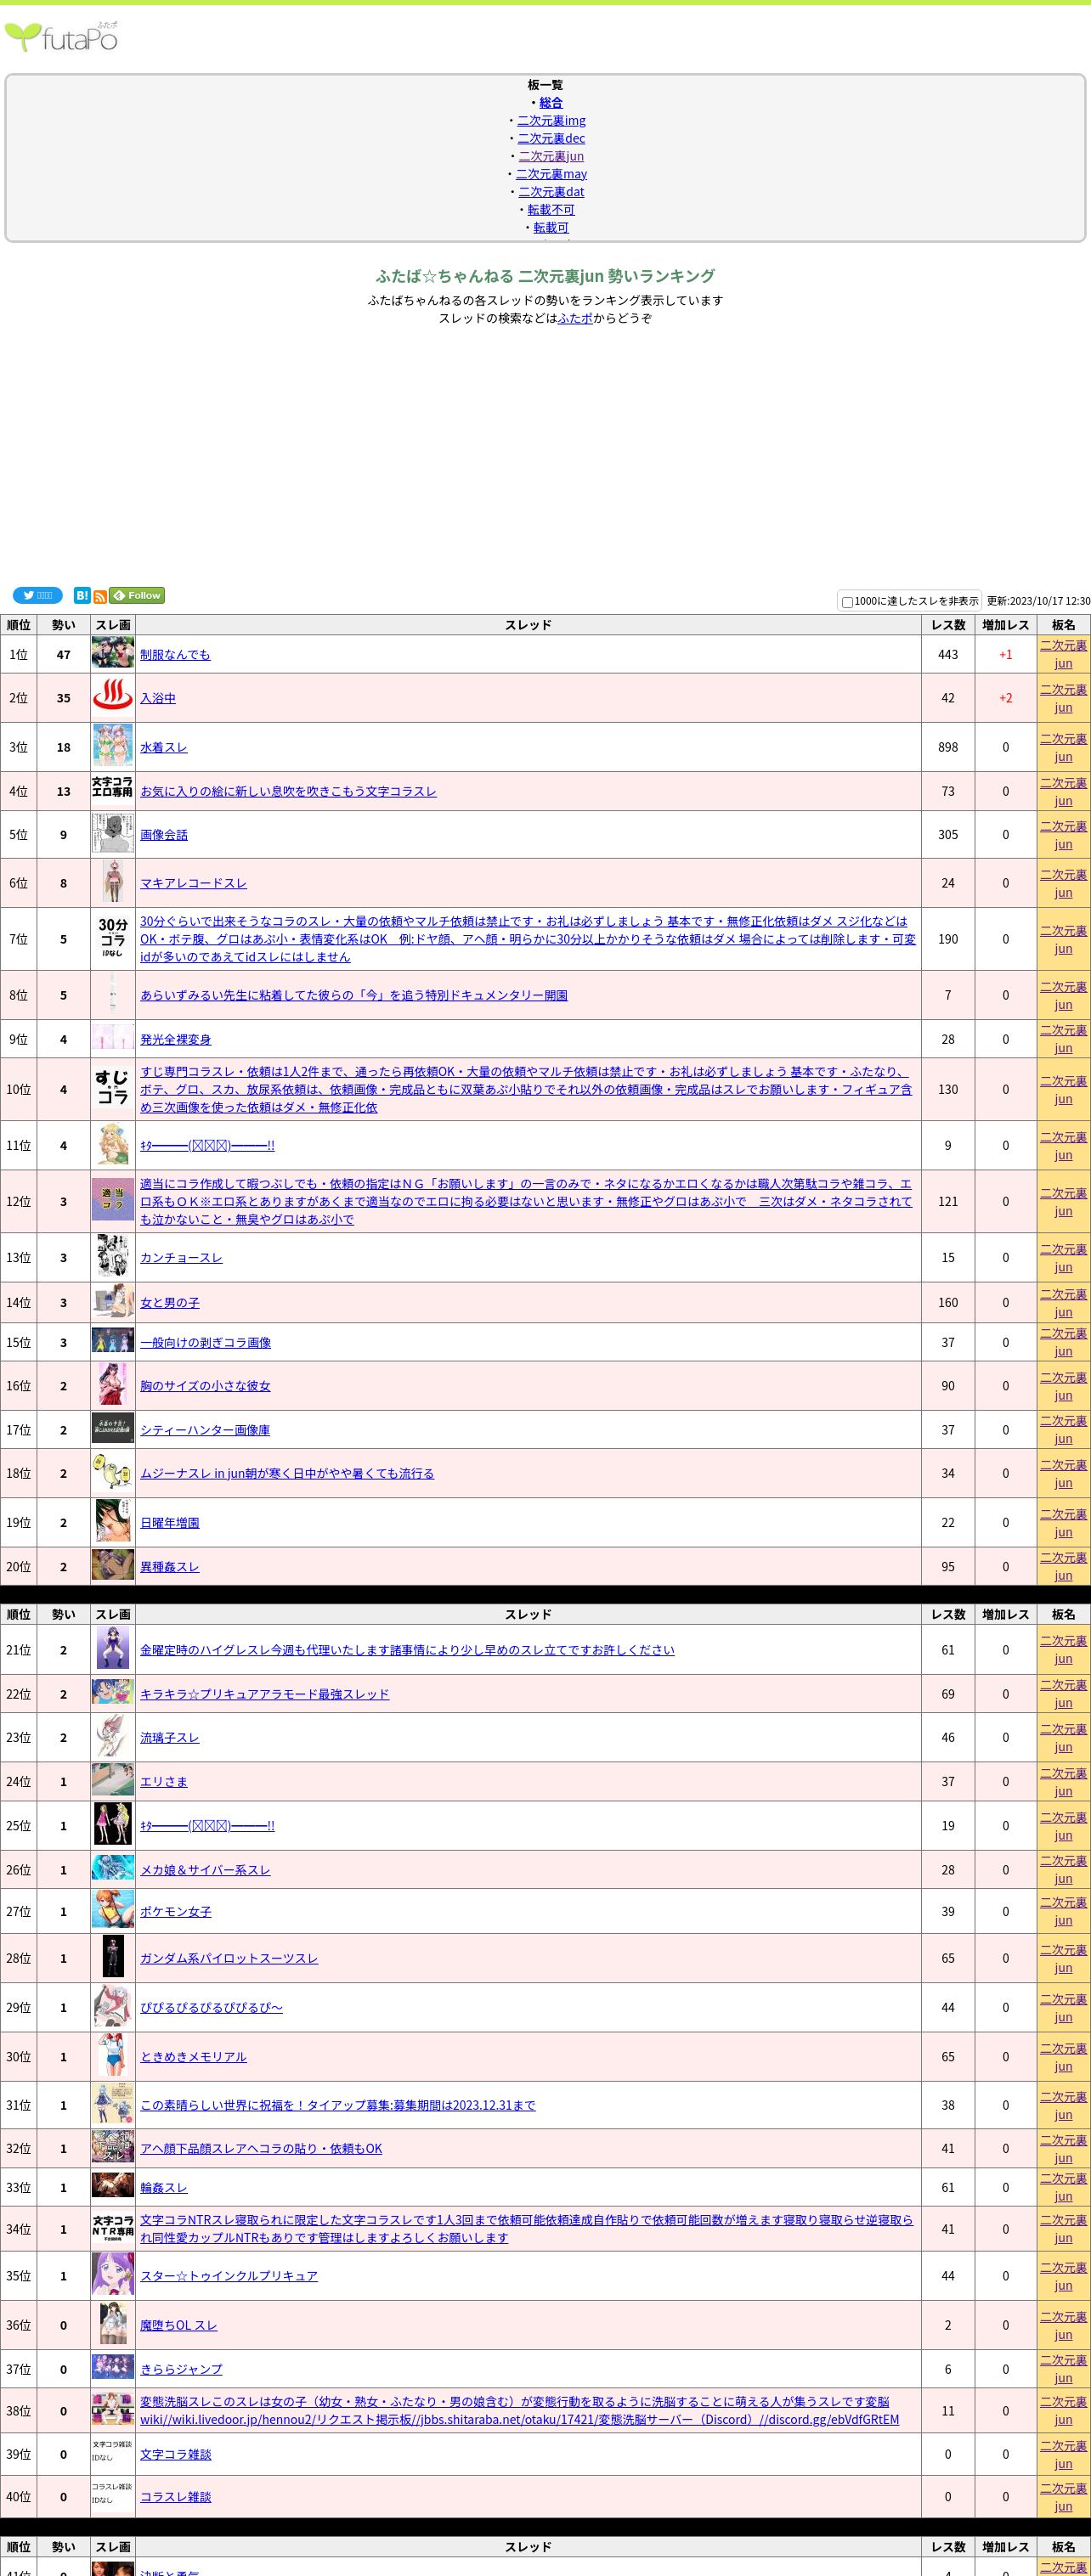Open the 水着スレ thread
The image size is (1091, 2576).
pos(163,747)
